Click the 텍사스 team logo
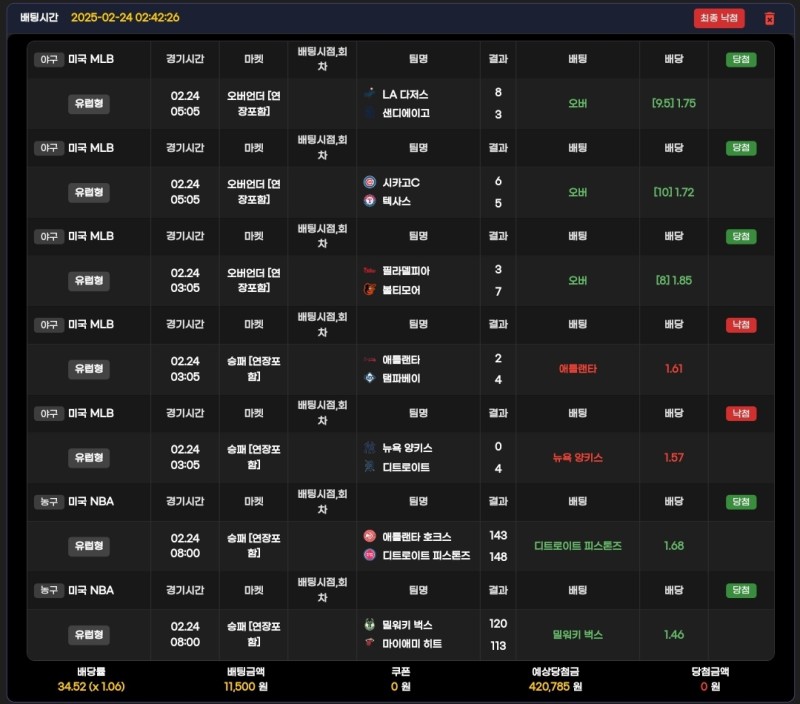 (370, 201)
